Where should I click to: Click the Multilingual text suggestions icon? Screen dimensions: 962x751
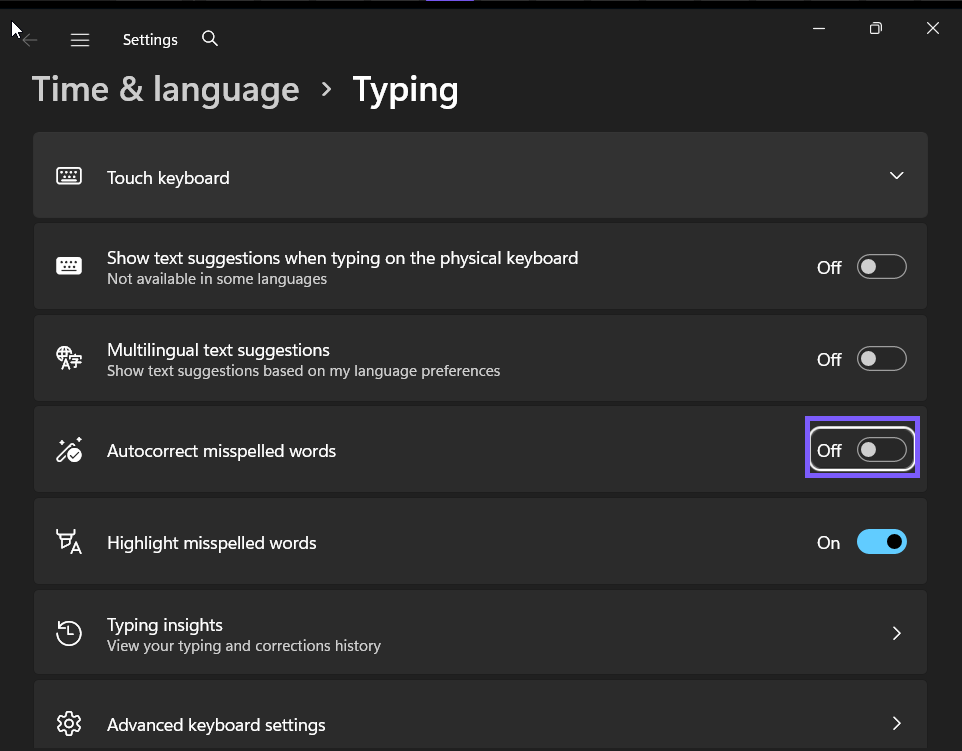[69, 358]
